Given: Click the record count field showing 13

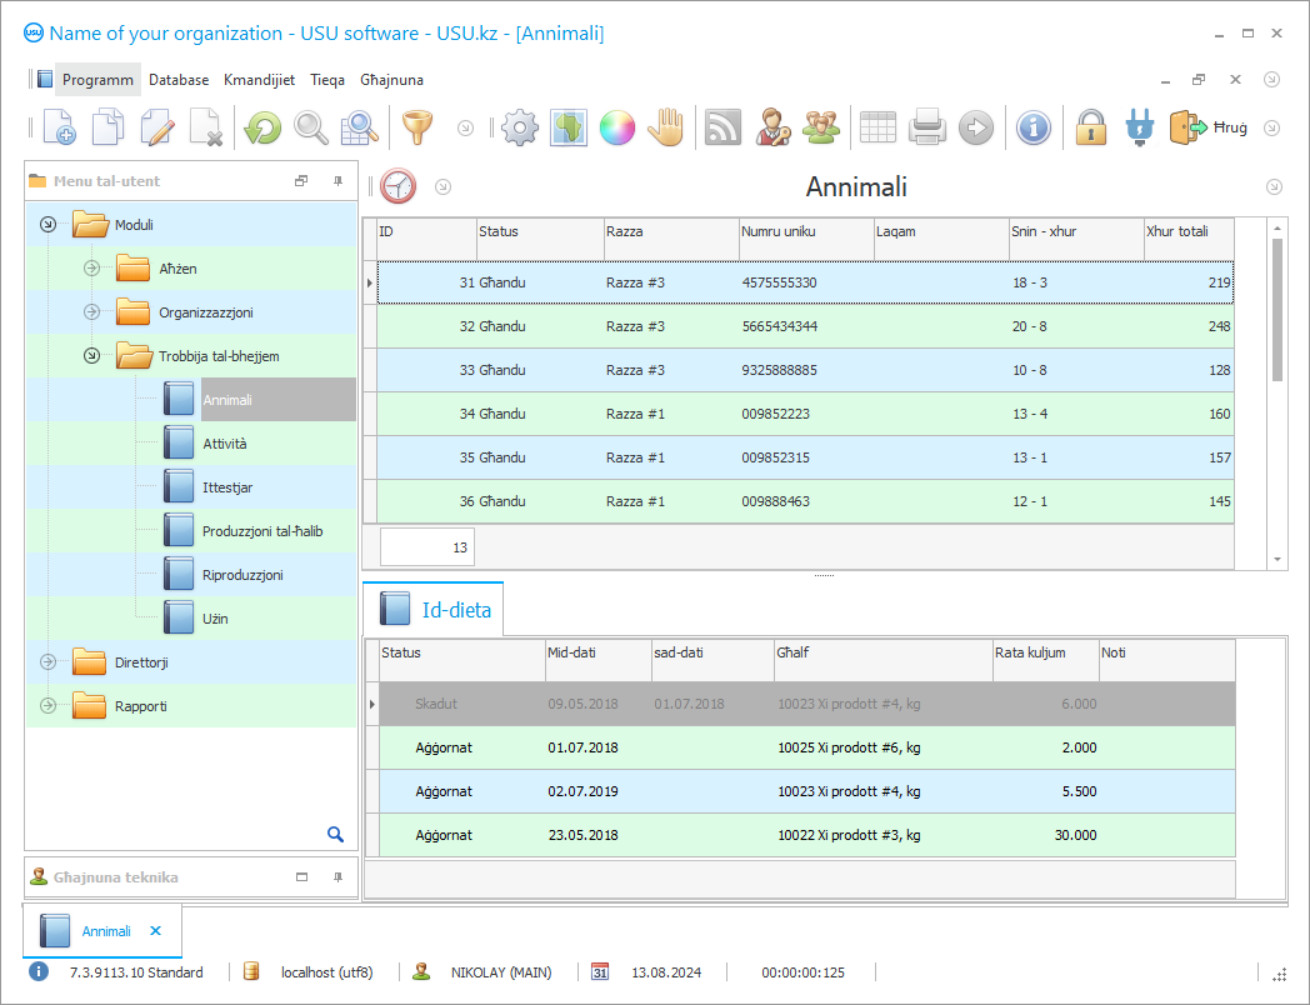Looking at the screenshot, I should [x=427, y=547].
